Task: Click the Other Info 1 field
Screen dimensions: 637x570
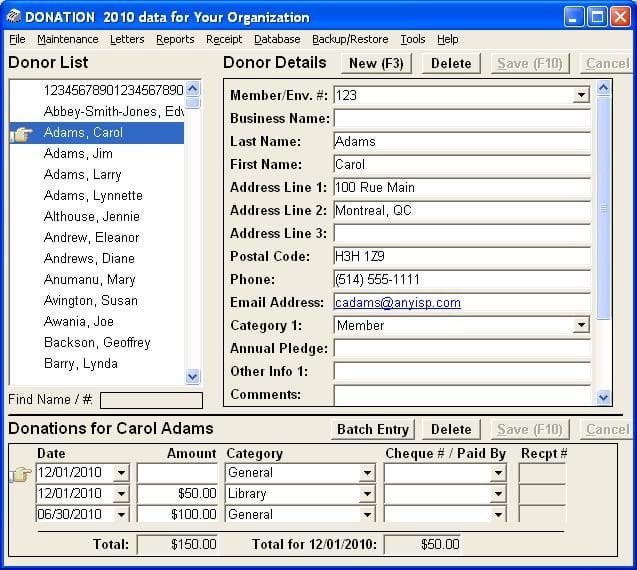Action: (462, 371)
